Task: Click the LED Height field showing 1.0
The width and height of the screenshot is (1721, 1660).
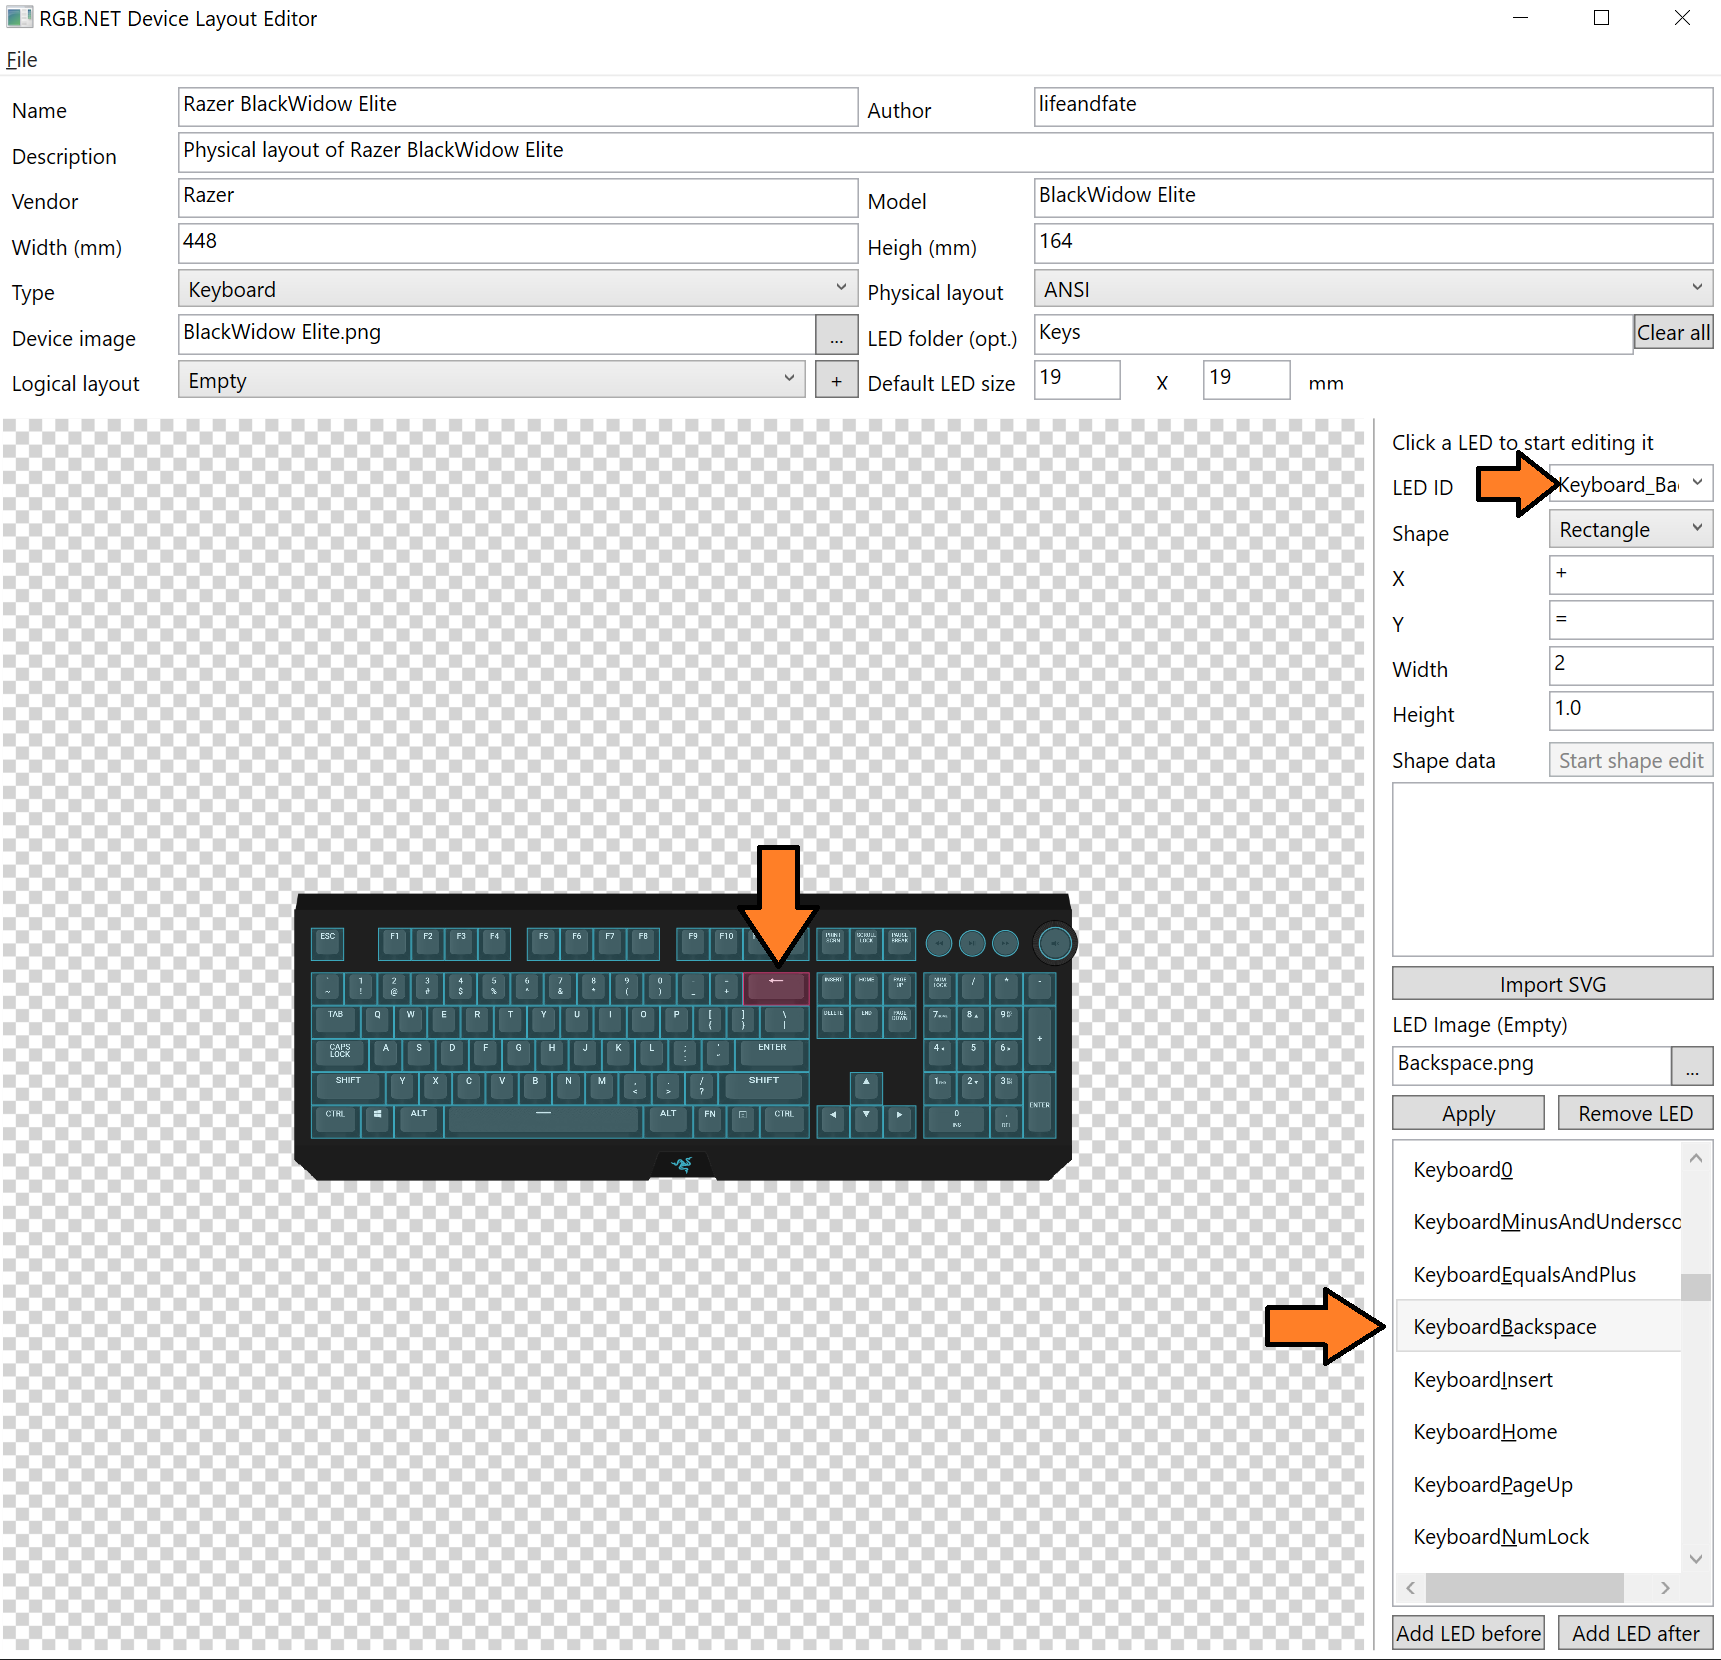Action: (x=1631, y=710)
